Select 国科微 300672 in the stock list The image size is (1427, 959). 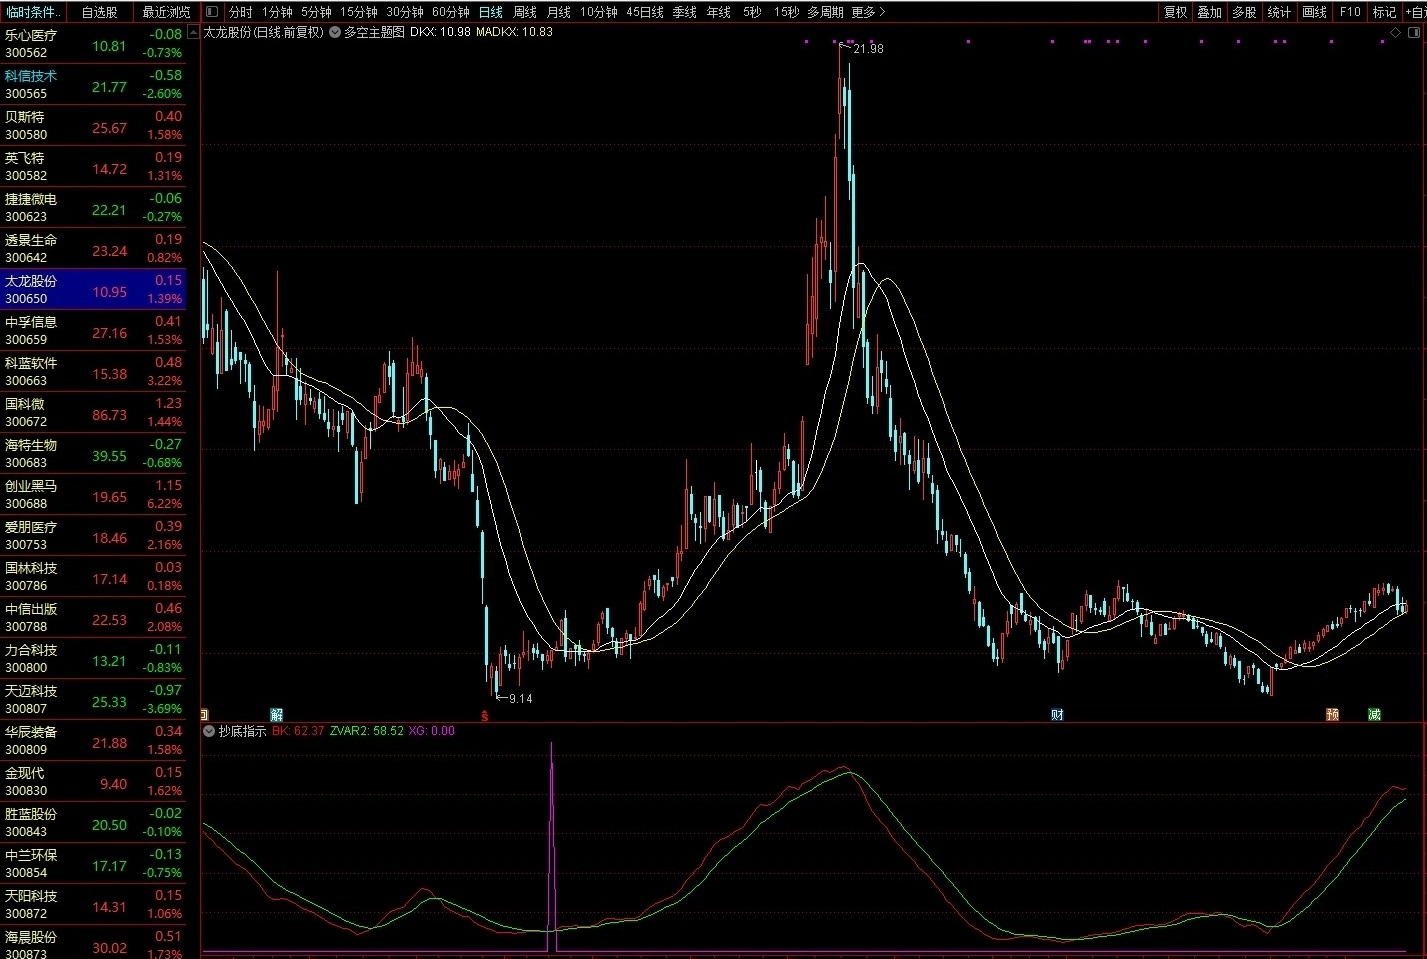coord(93,412)
